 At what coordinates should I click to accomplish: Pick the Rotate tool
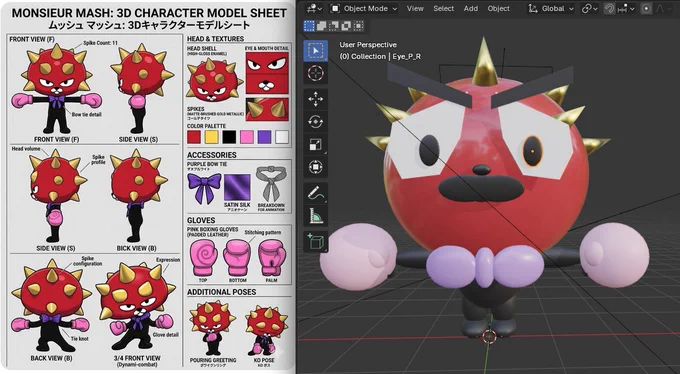tap(315, 122)
